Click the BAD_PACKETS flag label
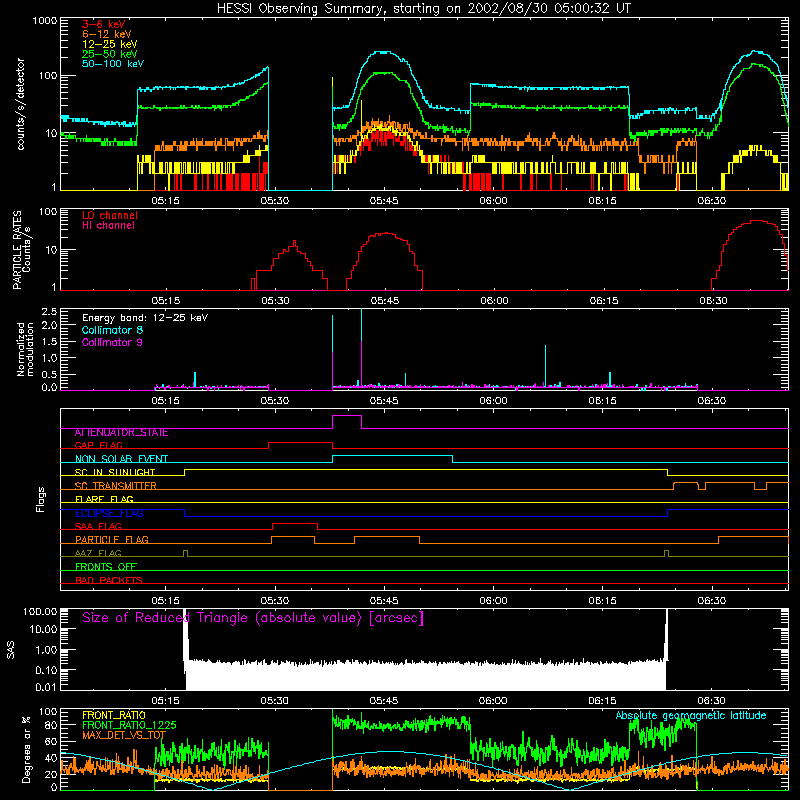 109,581
